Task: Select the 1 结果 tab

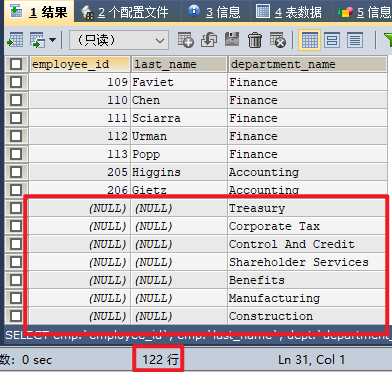Action: coord(39,12)
